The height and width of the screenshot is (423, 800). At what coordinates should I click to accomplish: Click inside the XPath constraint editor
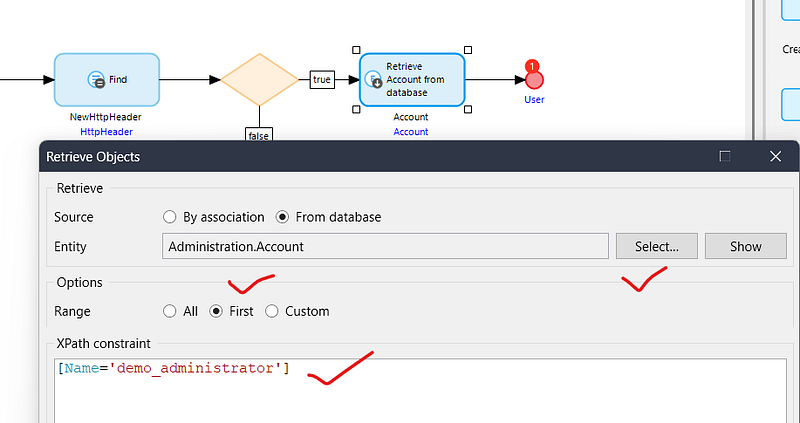(x=400, y=395)
